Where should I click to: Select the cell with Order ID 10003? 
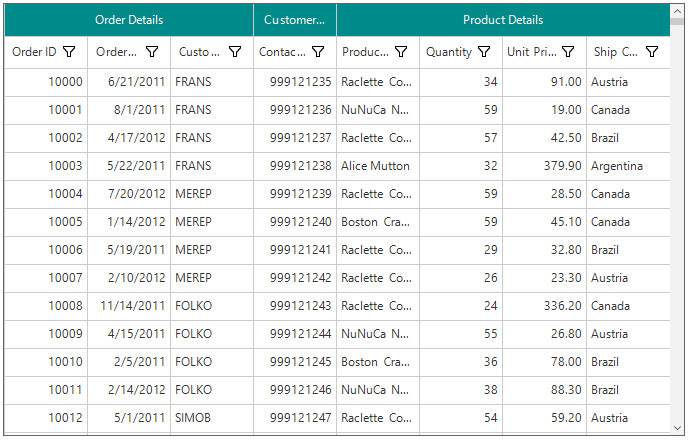[46, 166]
